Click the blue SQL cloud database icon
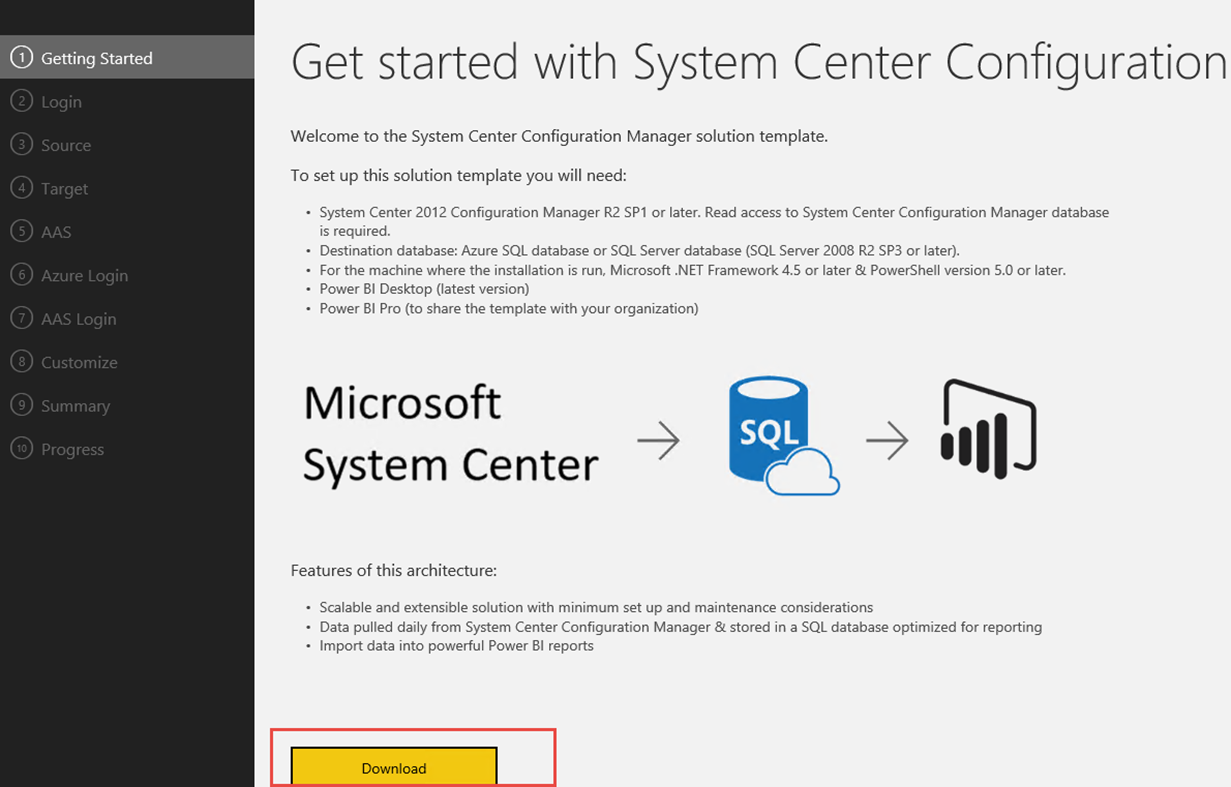 pos(784,435)
